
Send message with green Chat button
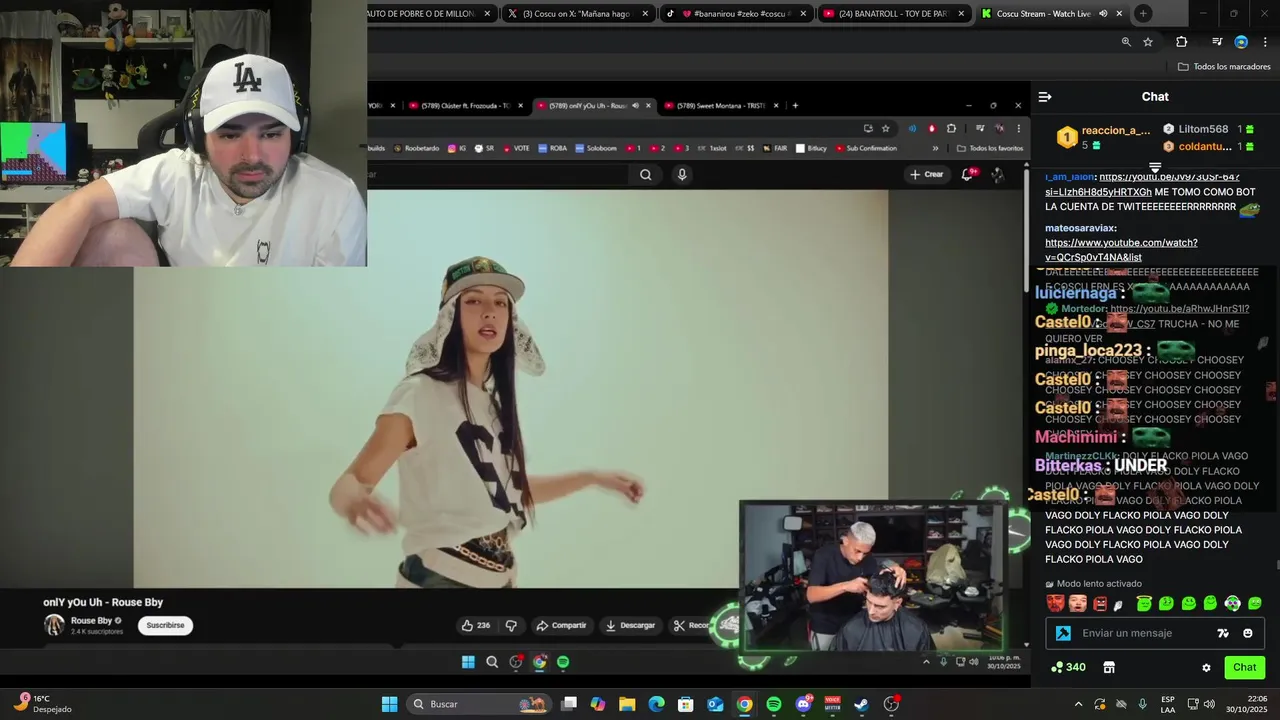1244,667
